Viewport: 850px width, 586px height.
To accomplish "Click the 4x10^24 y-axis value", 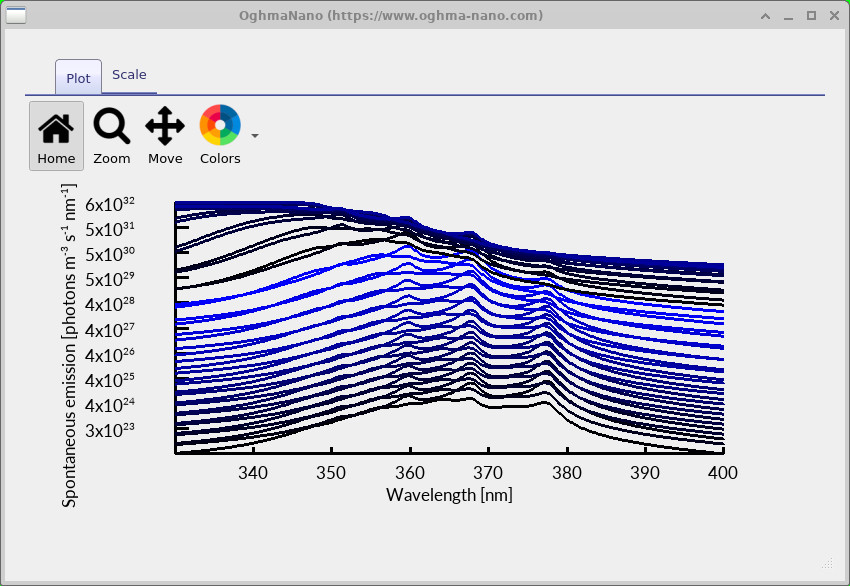I will point(110,405).
